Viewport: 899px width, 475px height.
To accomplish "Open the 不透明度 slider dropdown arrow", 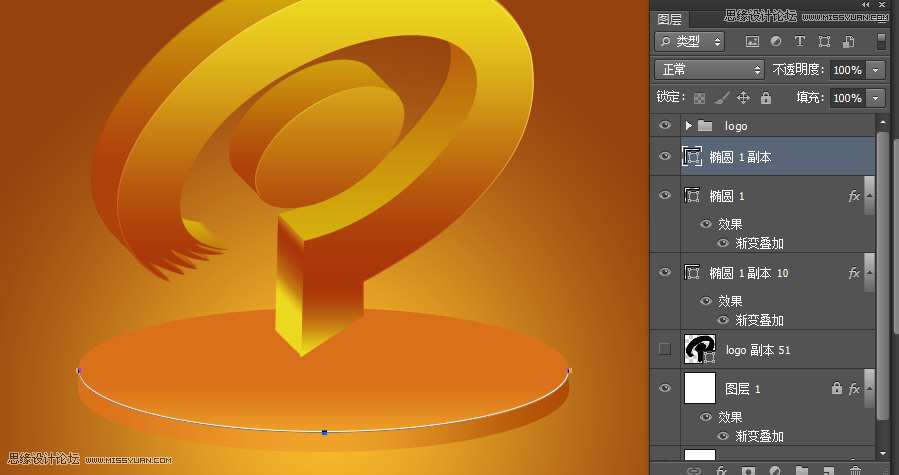I will click(875, 70).
